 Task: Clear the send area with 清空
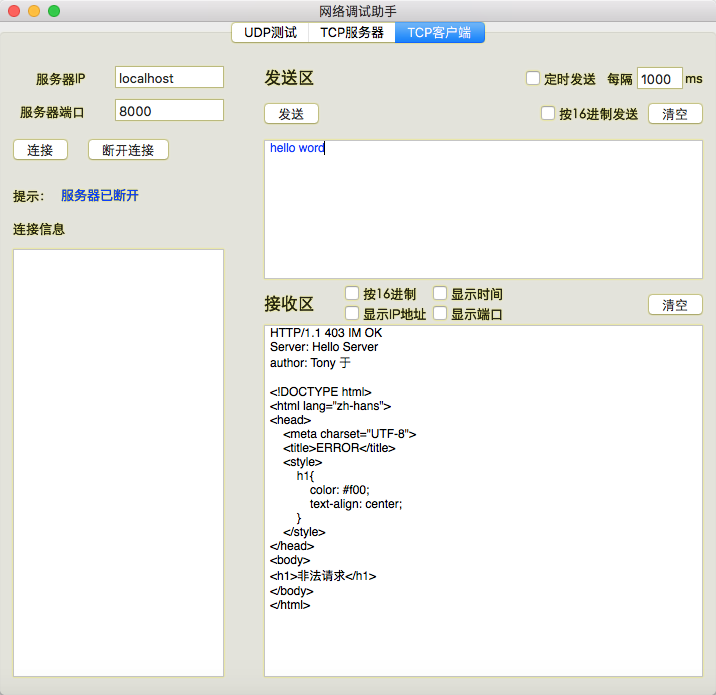675,114
